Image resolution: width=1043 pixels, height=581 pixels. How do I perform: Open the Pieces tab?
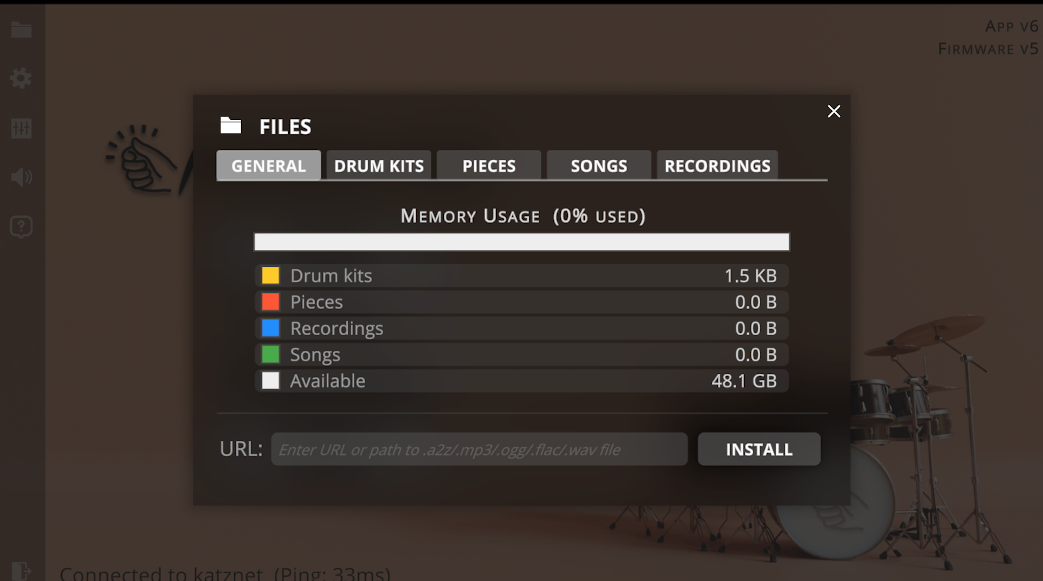click(x=488, y=165)
